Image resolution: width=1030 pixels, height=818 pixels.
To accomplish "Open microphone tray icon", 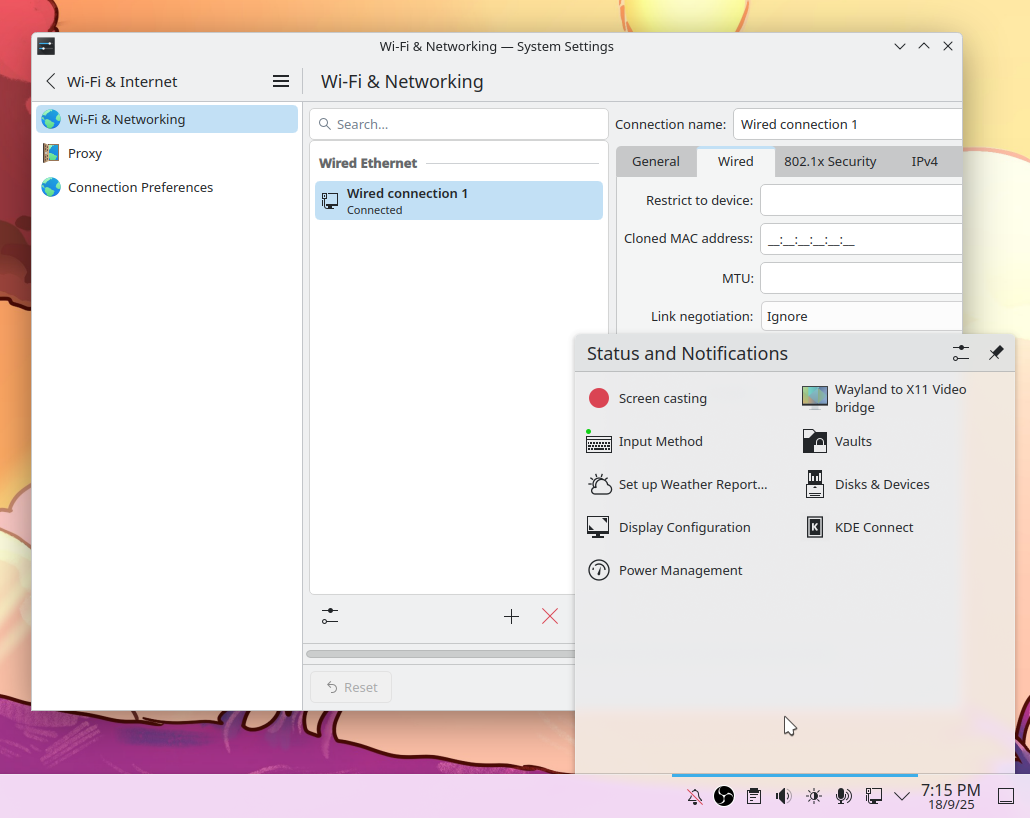I will pos(843,796).
